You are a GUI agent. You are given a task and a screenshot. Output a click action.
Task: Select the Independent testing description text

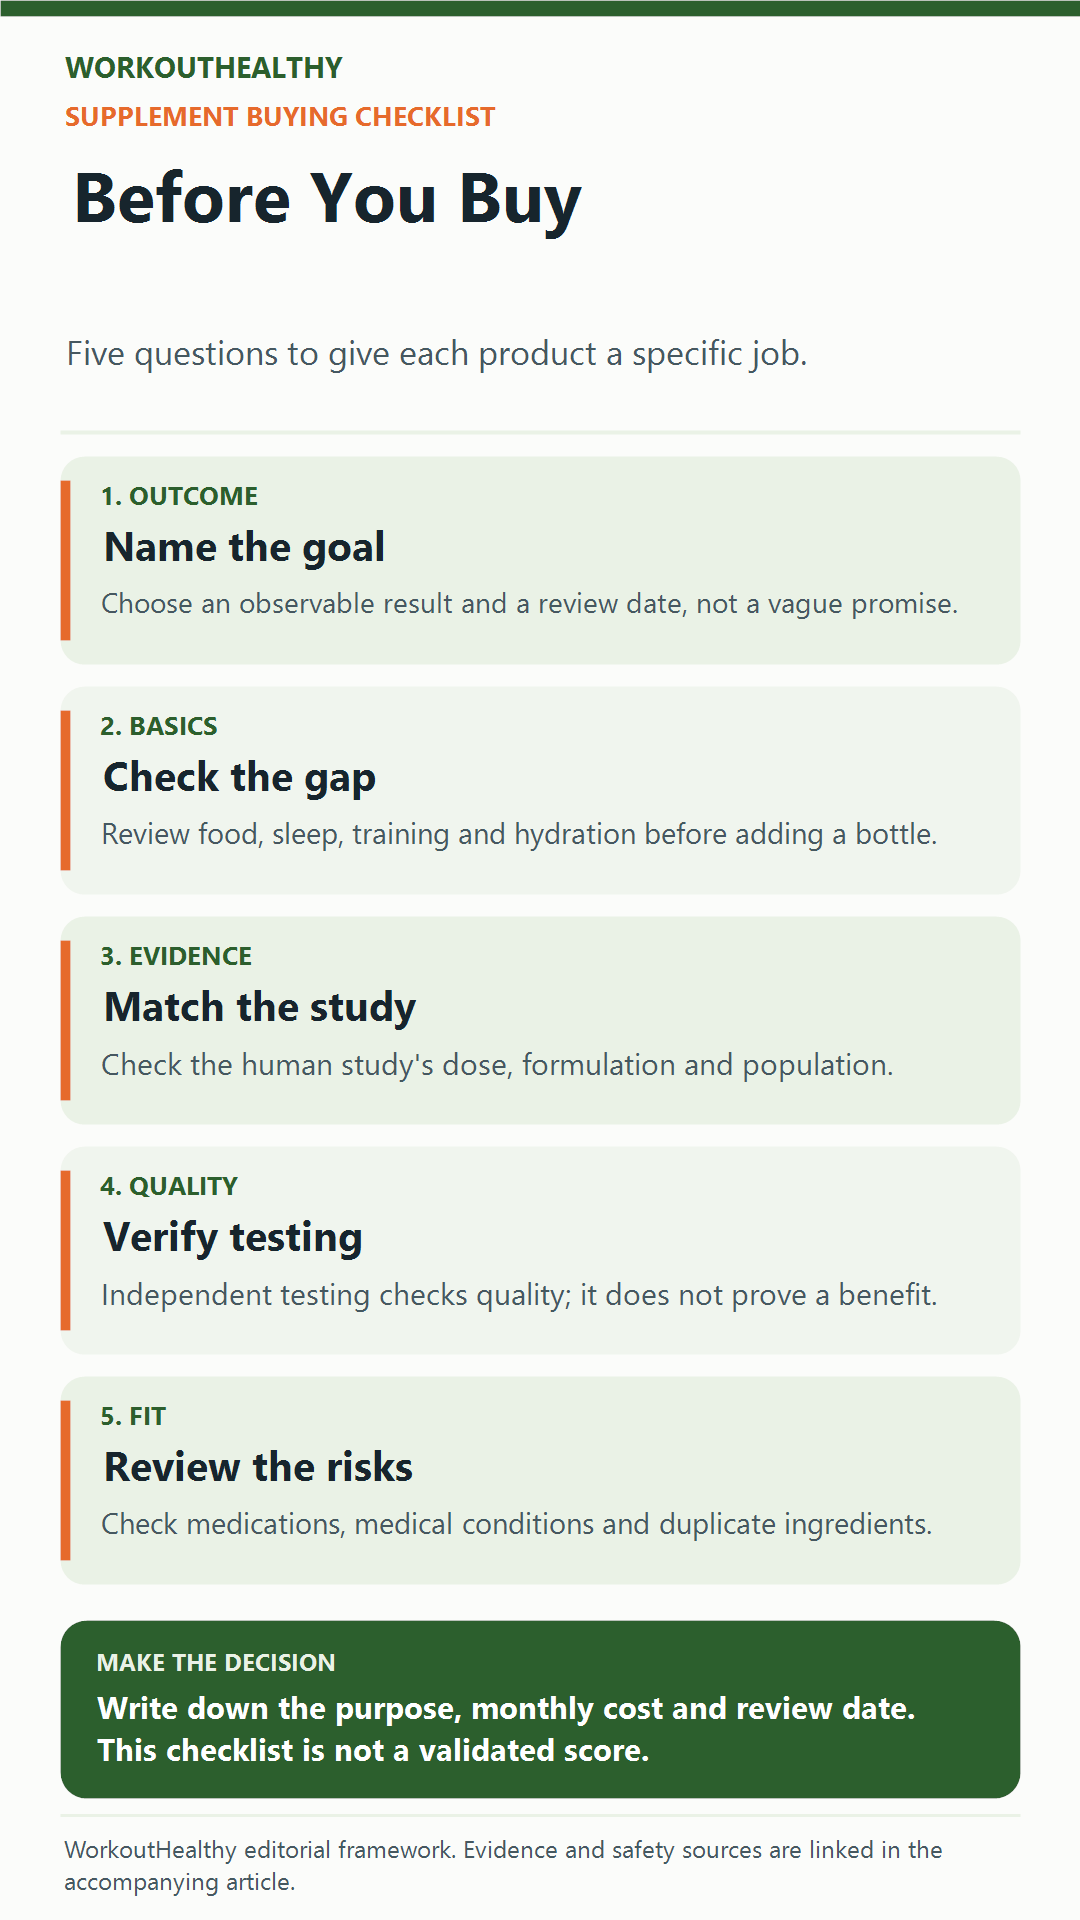[x=519, y=1295]
